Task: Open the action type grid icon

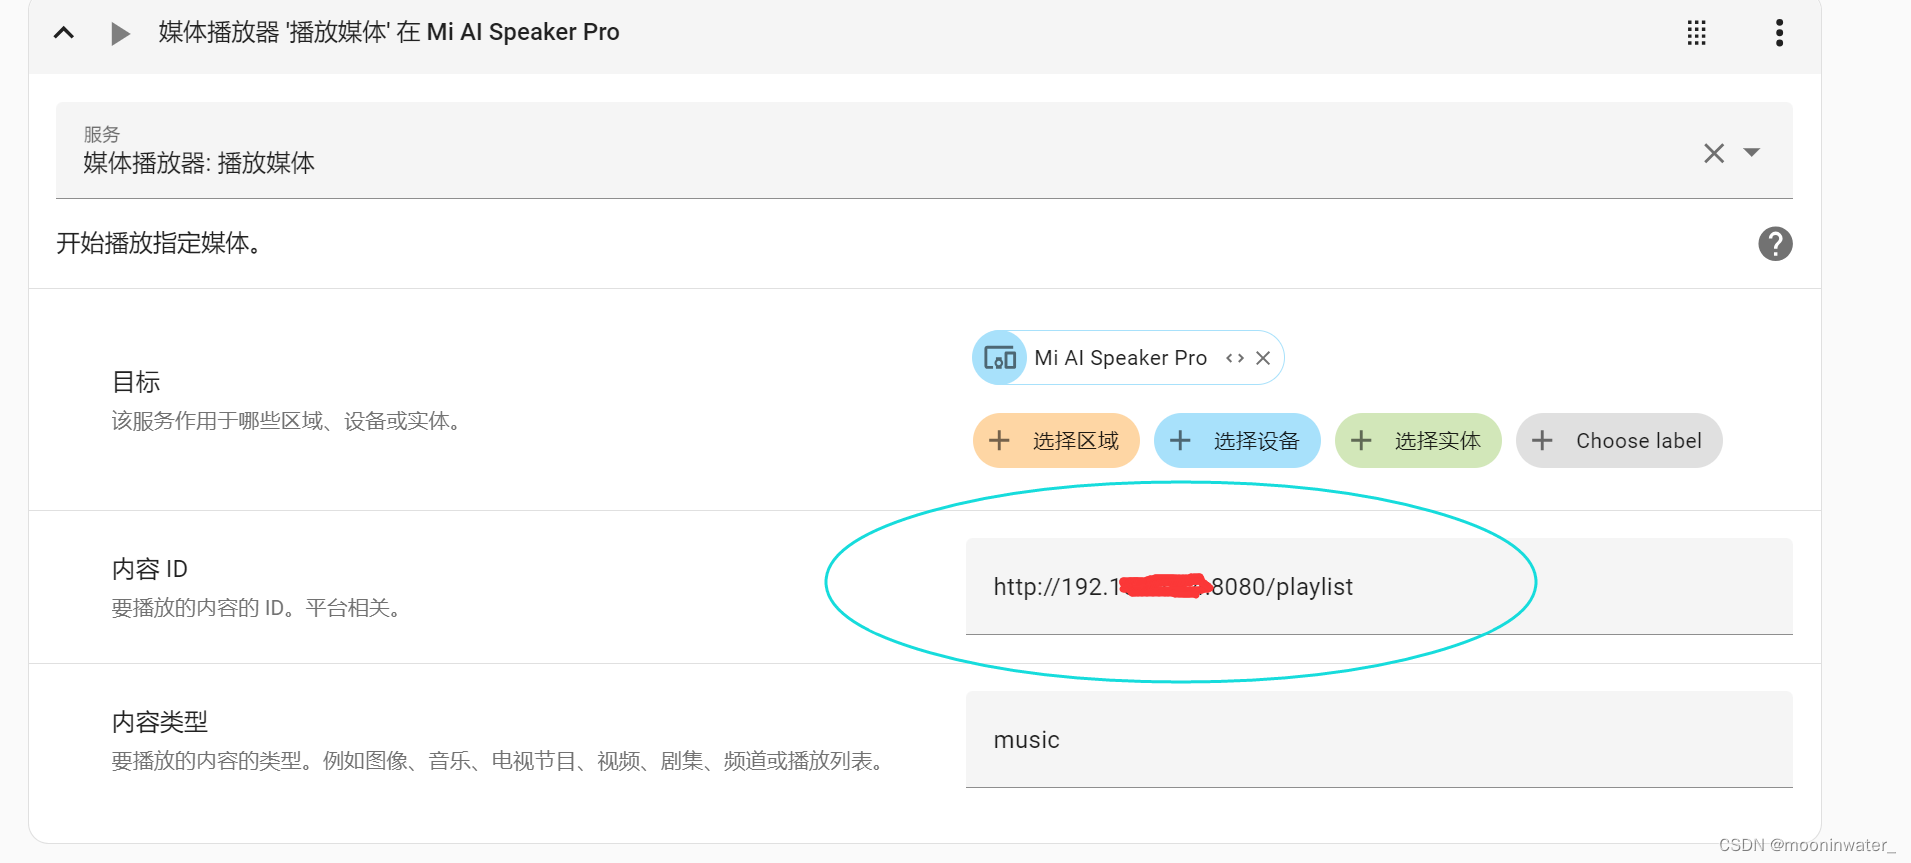Action: pyautogui.click(x=1696, y=33)
